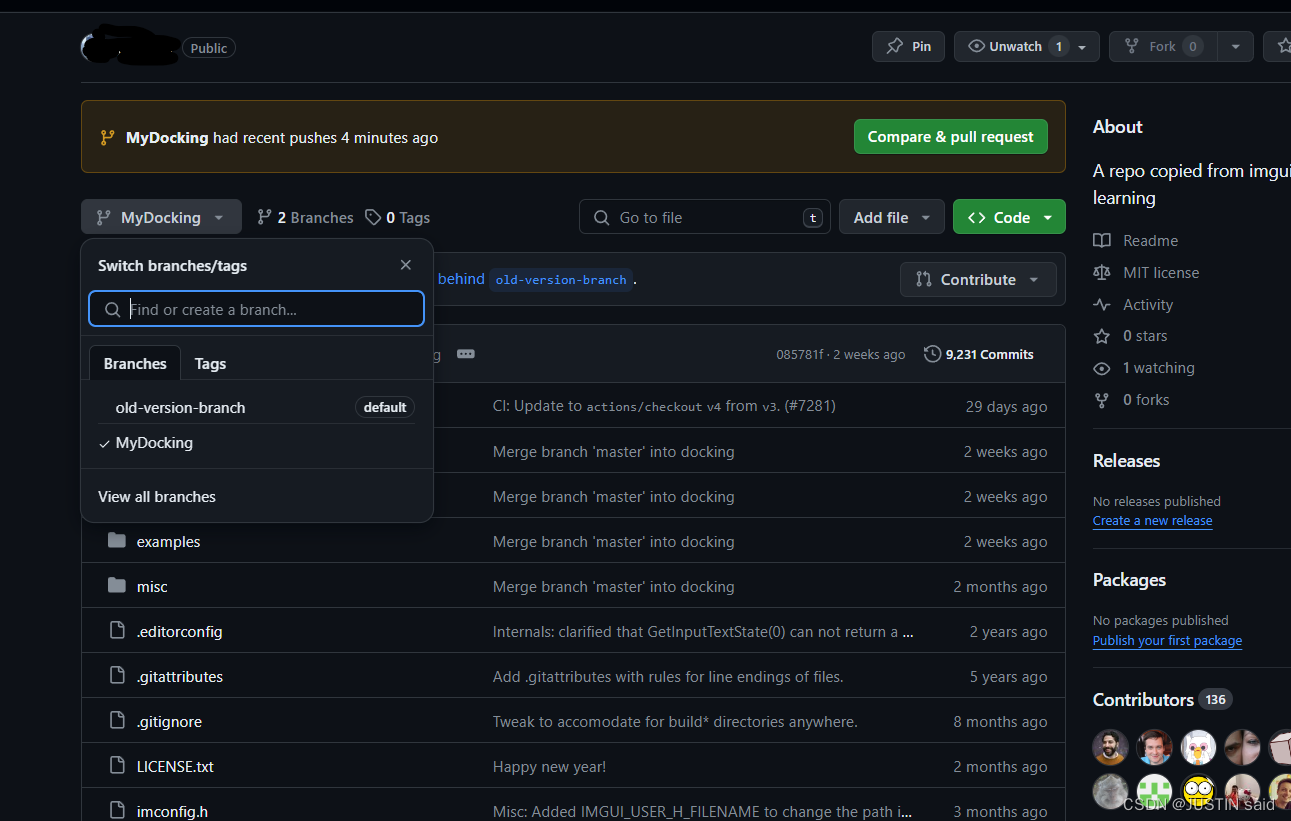
Task: Open the Add file dropdown
Action: tap(892, 217)
